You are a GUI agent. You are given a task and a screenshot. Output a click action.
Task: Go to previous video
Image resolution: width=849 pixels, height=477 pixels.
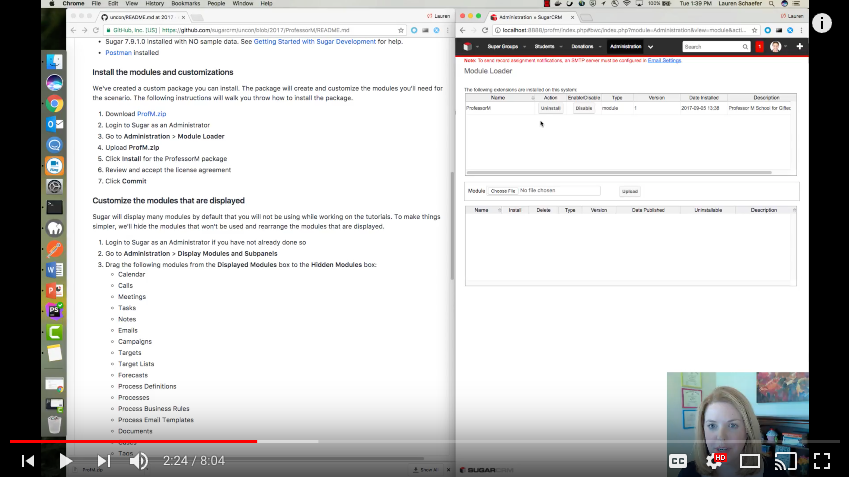pos(28,461)
